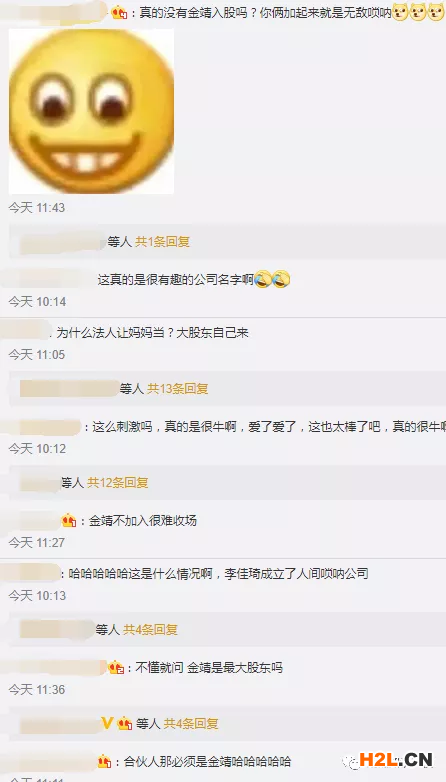Click the crown badge next to 不懂就问 comment
Image resolution: width=446 pixels, height=782 pixels.
pos(116,667)
